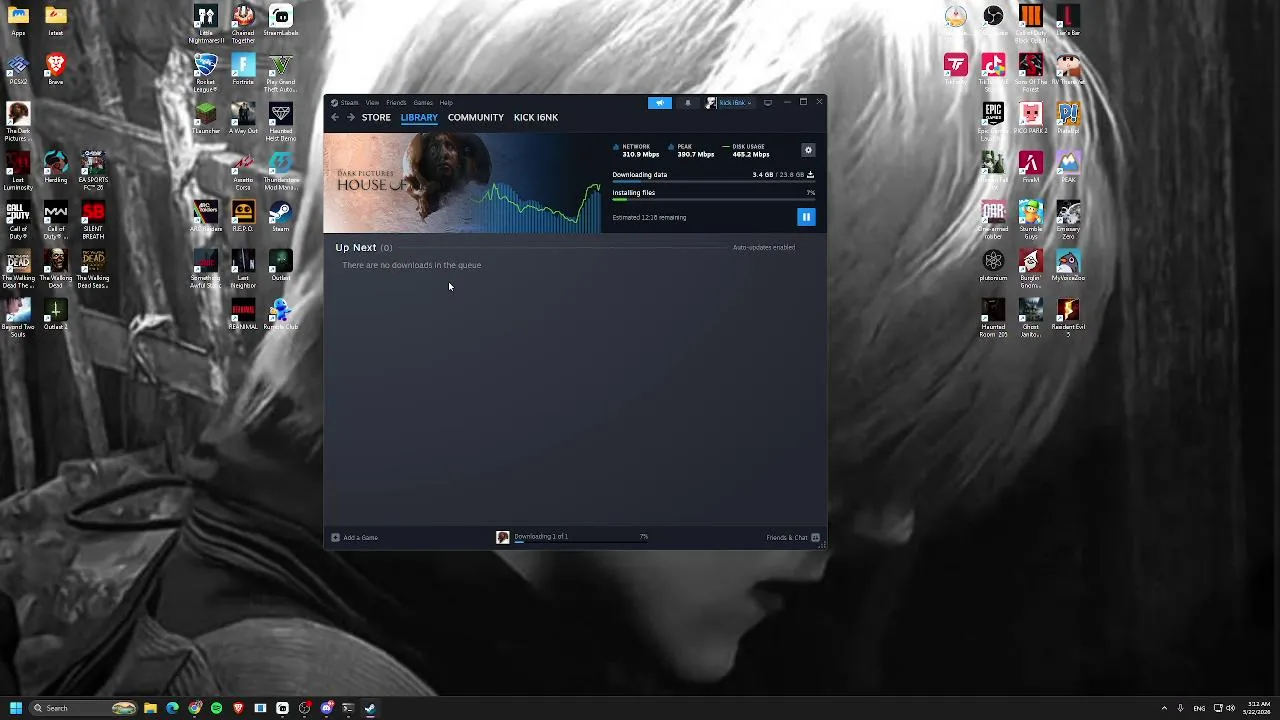Click the taskbar Search box

(84, 708)
